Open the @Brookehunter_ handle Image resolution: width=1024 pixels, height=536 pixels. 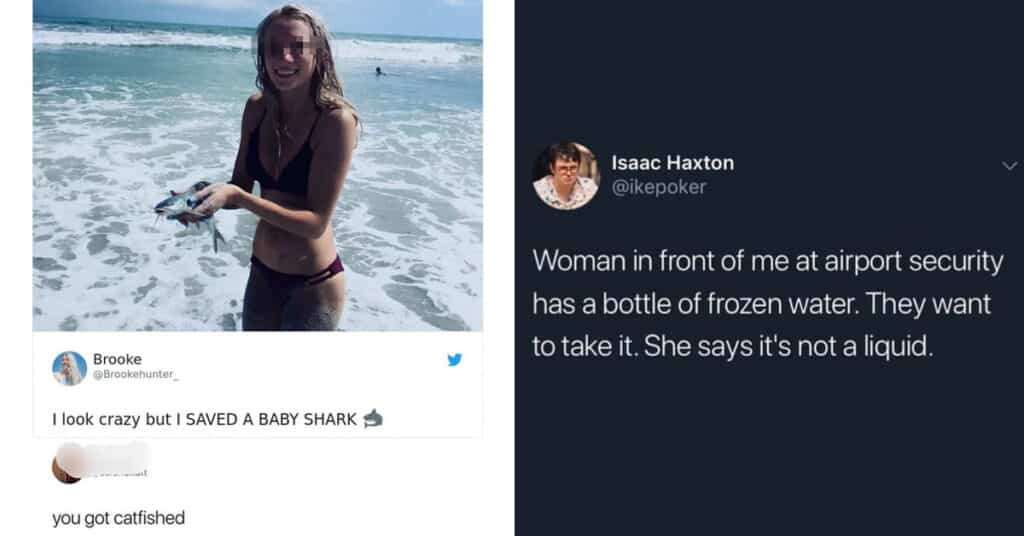pos(135,374)
